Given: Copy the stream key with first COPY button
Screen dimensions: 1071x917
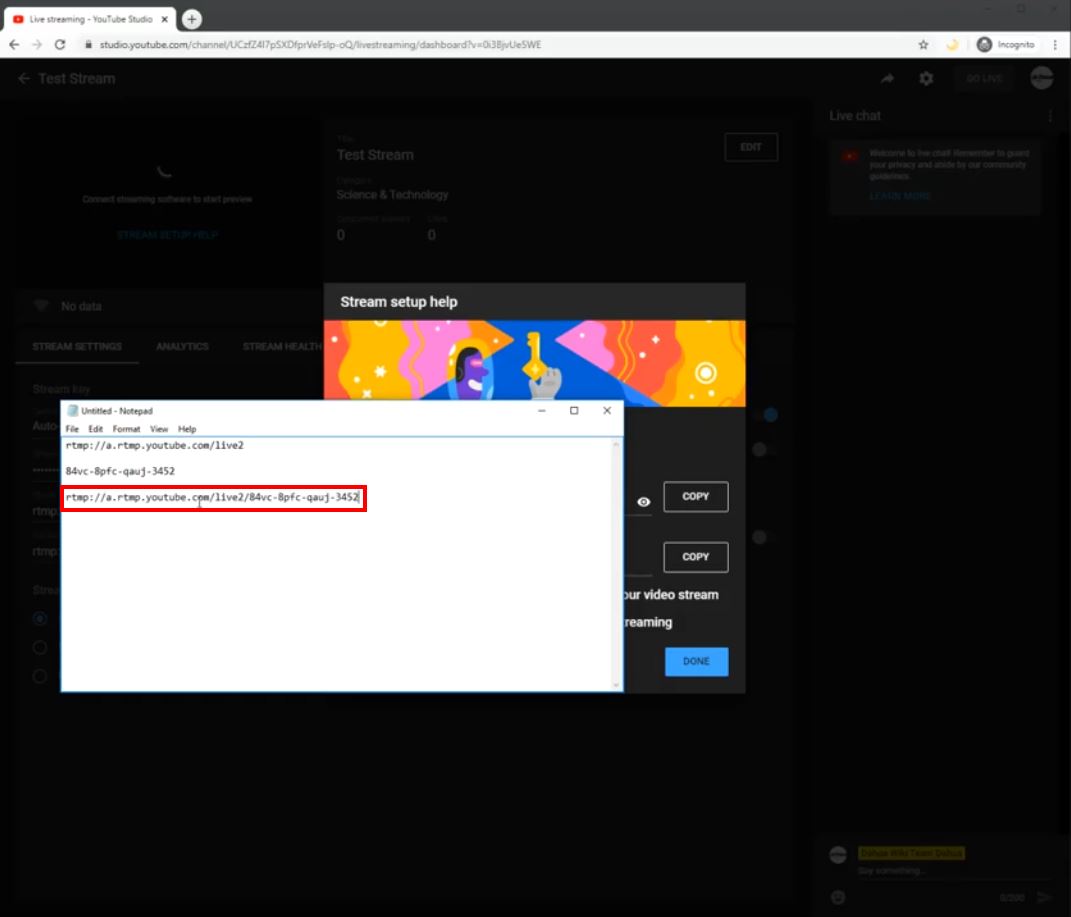Looking at the screenshot, I should point(695,496).
